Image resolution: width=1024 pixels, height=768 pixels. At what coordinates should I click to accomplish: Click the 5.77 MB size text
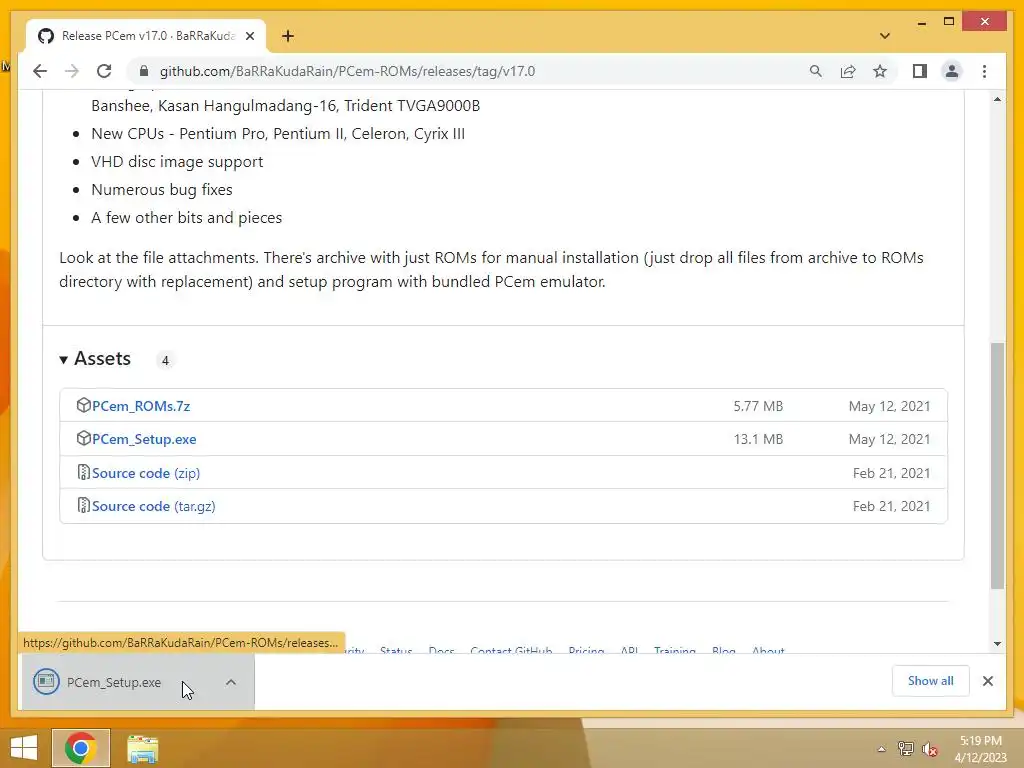pos(758,406)
